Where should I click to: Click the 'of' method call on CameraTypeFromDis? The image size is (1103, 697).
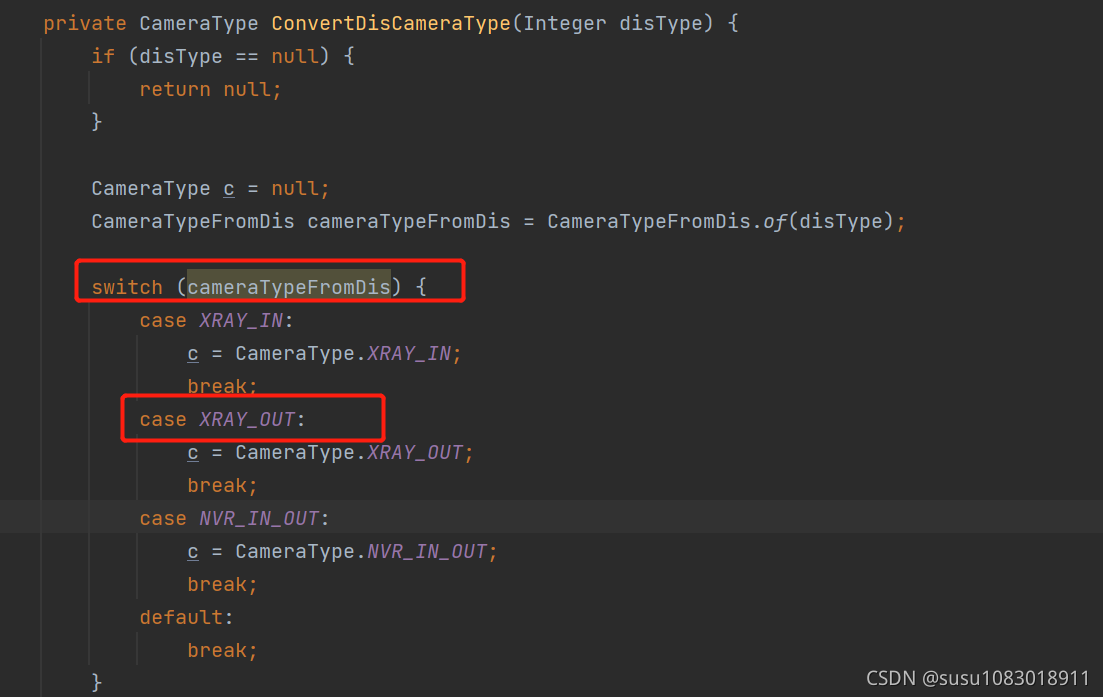coord(774,222)
